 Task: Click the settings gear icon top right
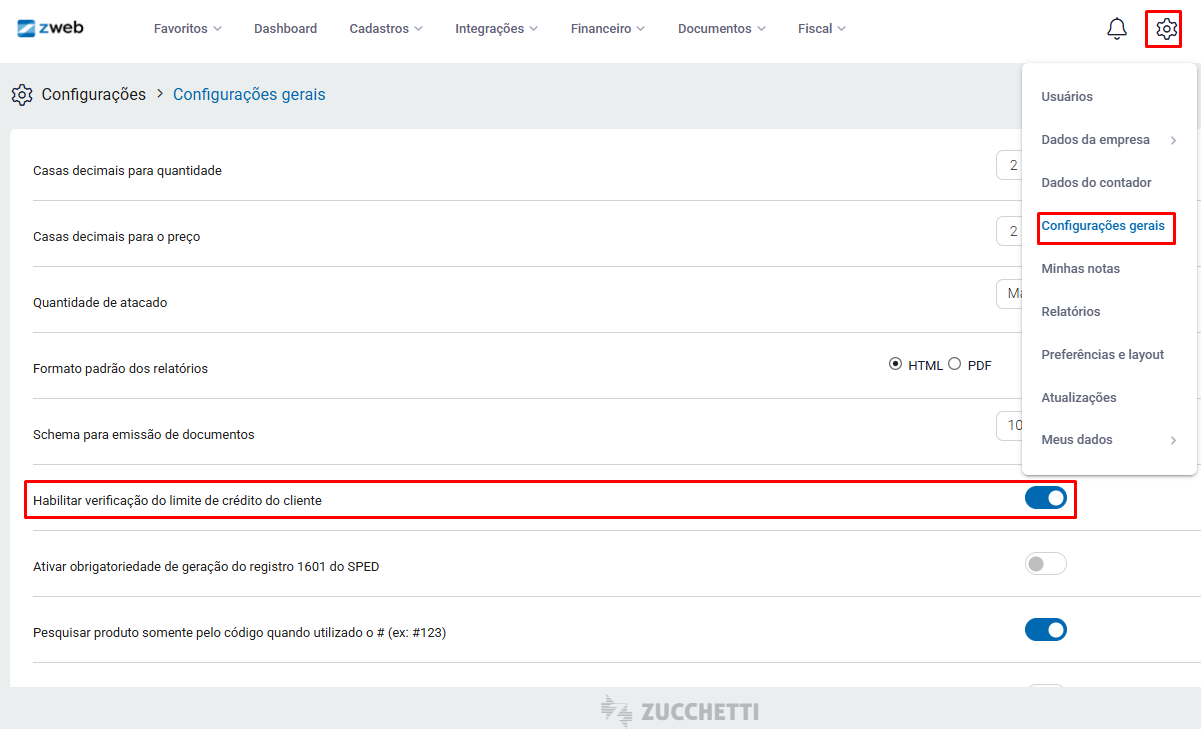tap(1165, 29)
